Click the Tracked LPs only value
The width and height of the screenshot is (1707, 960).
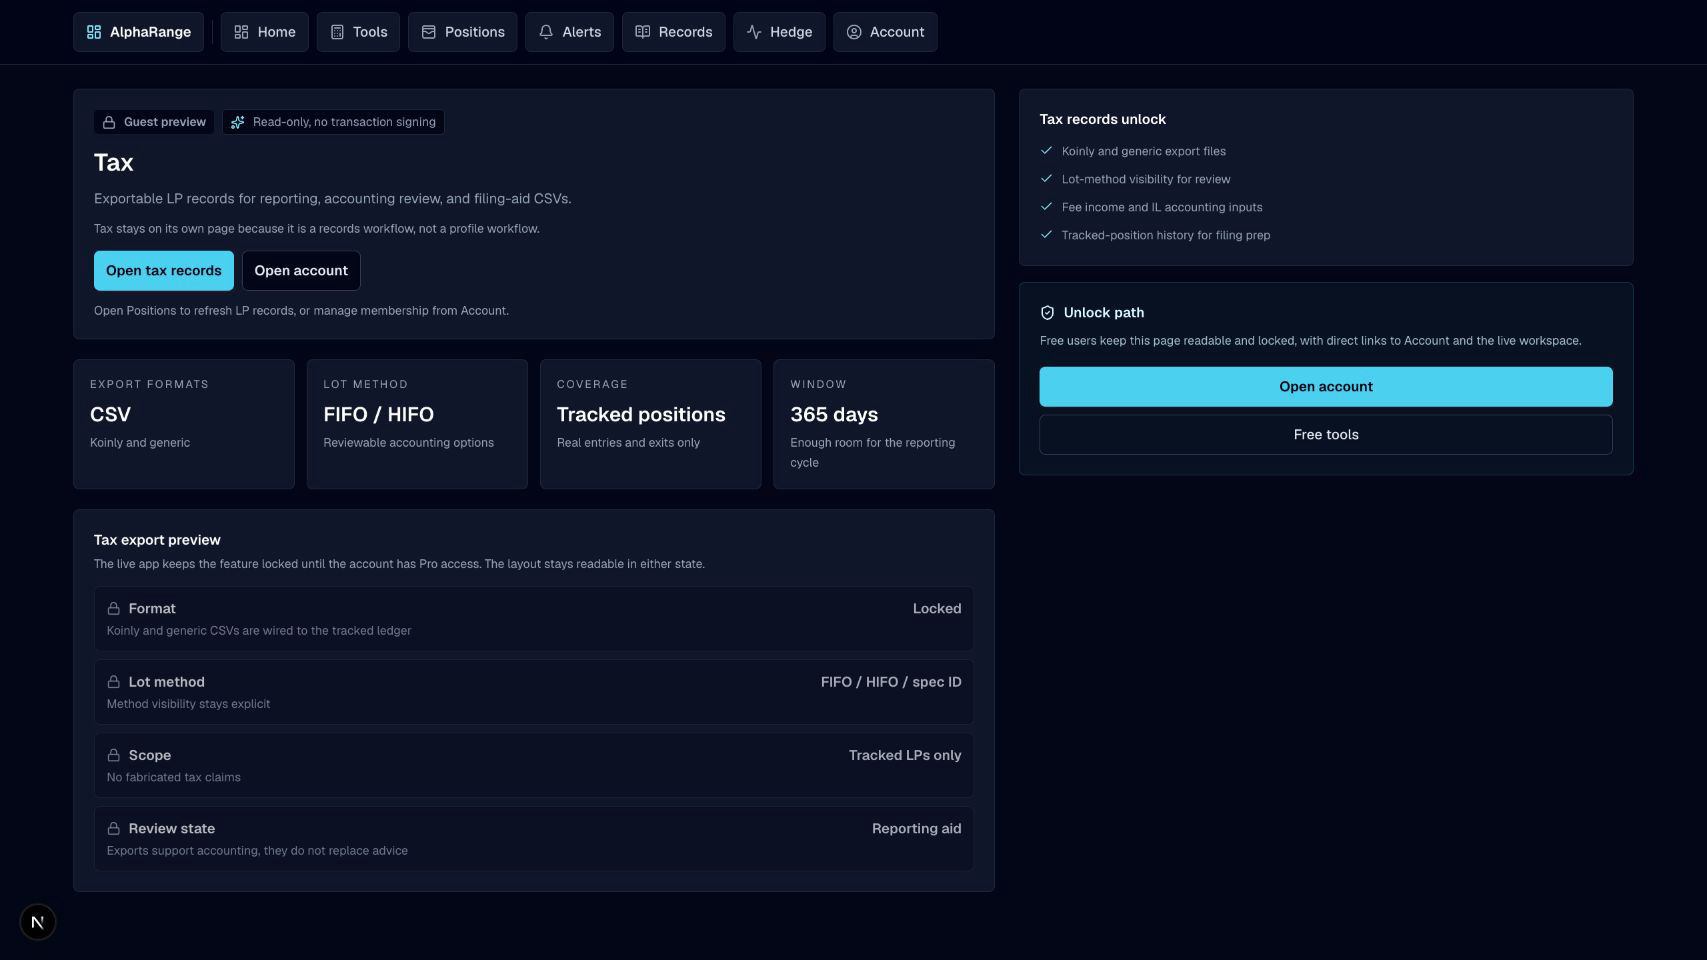pyautogui.click(x=905, y=755)
